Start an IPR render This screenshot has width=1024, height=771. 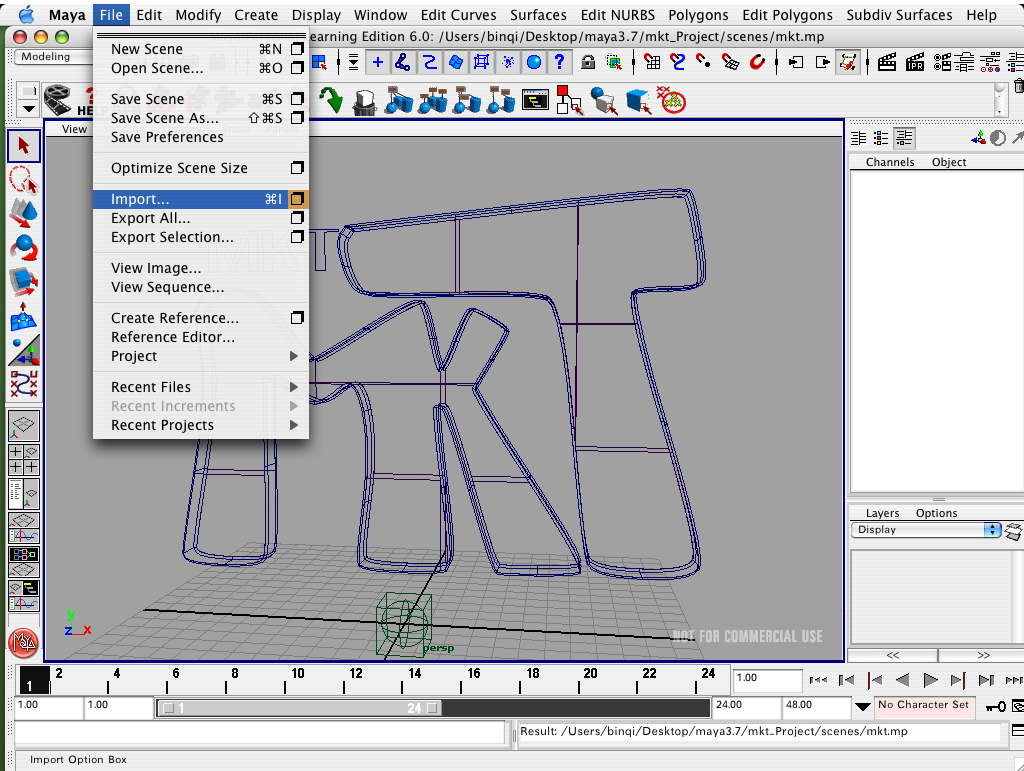click(915, 62)
